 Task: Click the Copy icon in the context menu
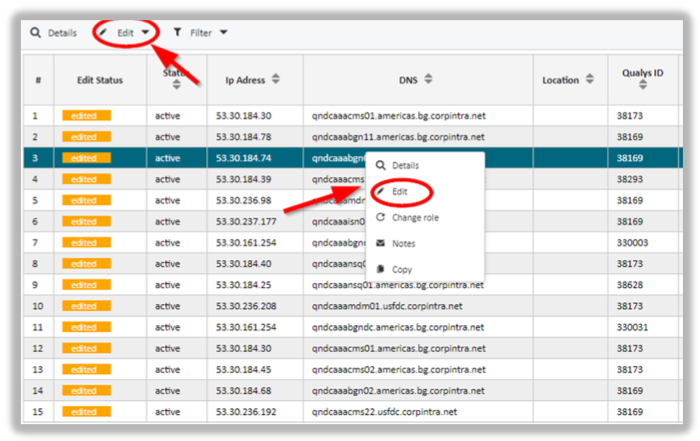[x=380, y=269]
